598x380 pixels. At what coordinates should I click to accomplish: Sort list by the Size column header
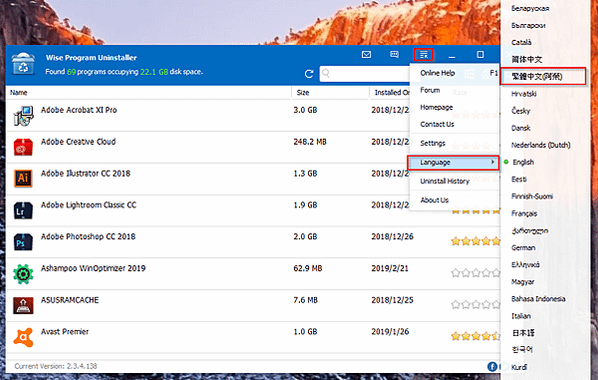coord(303,93)
